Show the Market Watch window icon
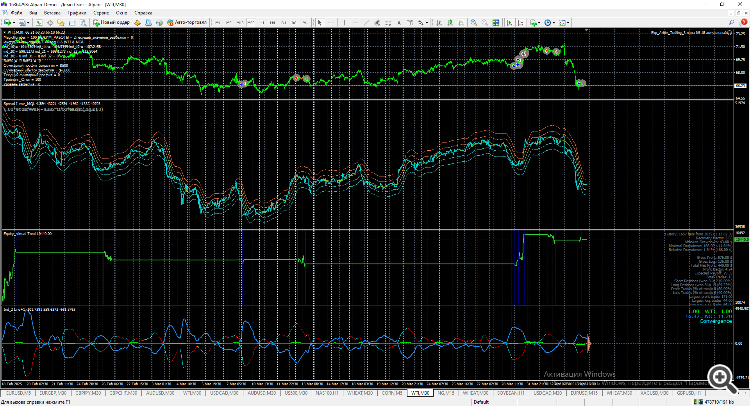Viewport: 750px width, 406px height. tap(39, 22)
